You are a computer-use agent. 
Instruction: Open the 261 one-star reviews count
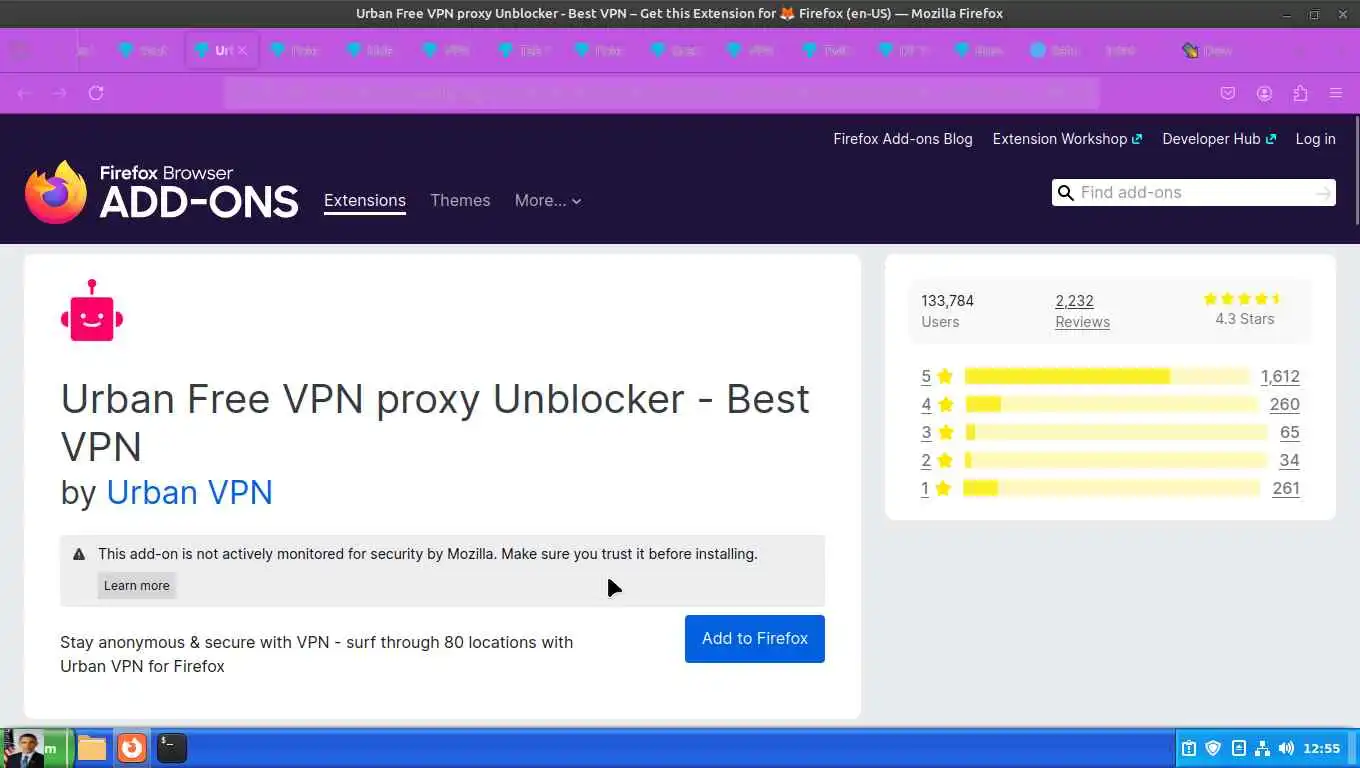(x=1285, y=489)
